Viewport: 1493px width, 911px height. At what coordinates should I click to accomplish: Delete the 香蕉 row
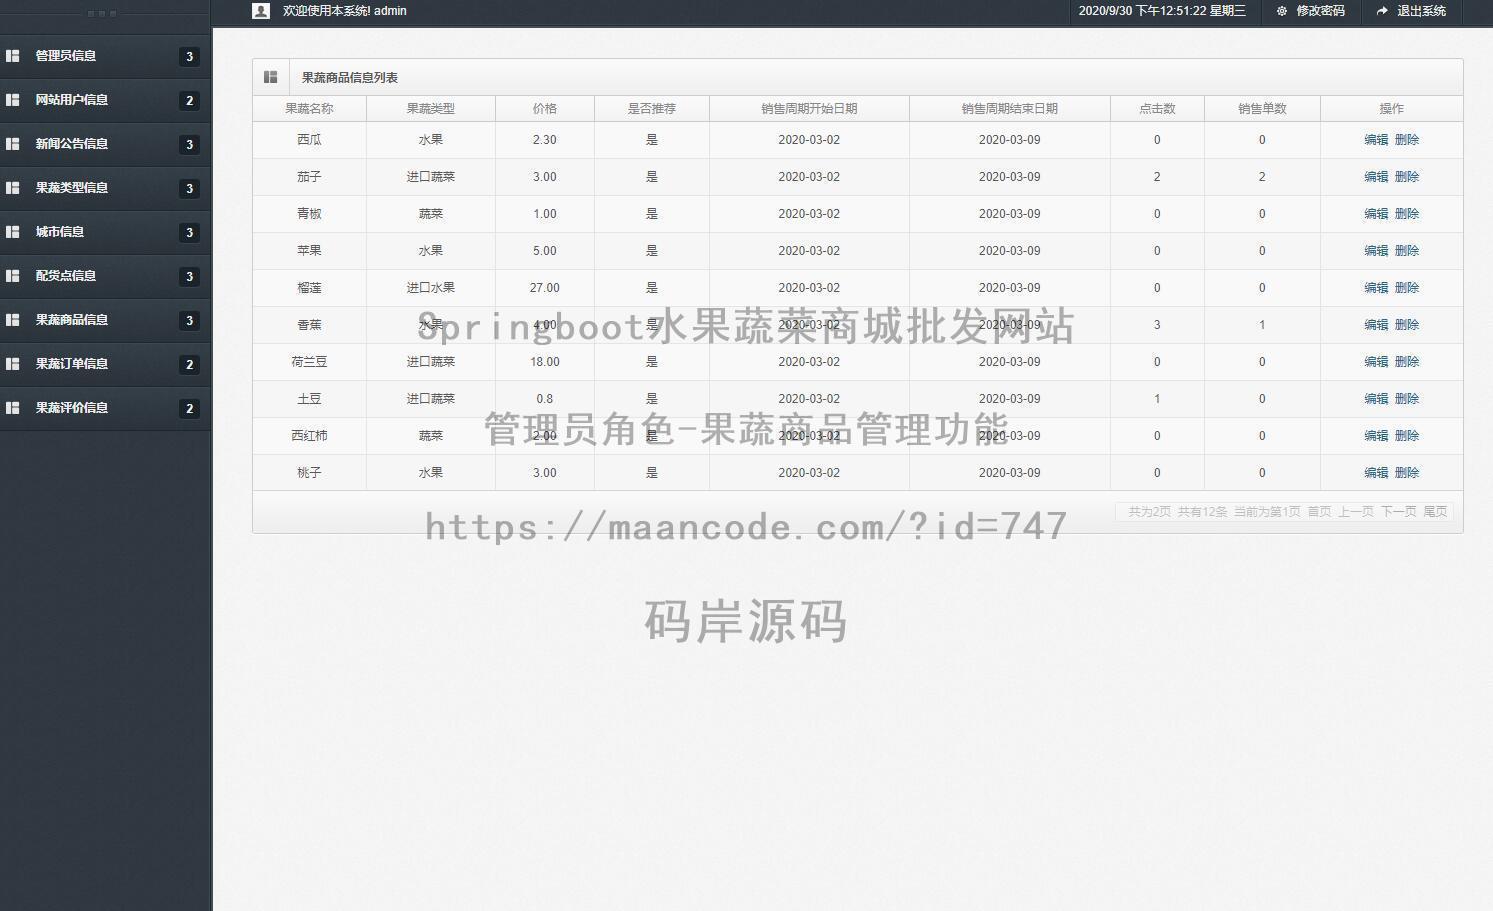click(1407, 325)
